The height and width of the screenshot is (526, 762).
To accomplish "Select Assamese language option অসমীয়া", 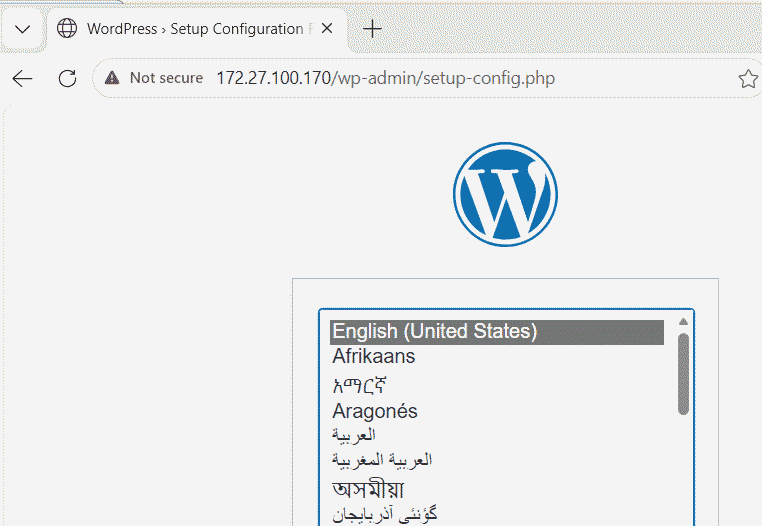I will pyautogui.click(x=497, y=489).
